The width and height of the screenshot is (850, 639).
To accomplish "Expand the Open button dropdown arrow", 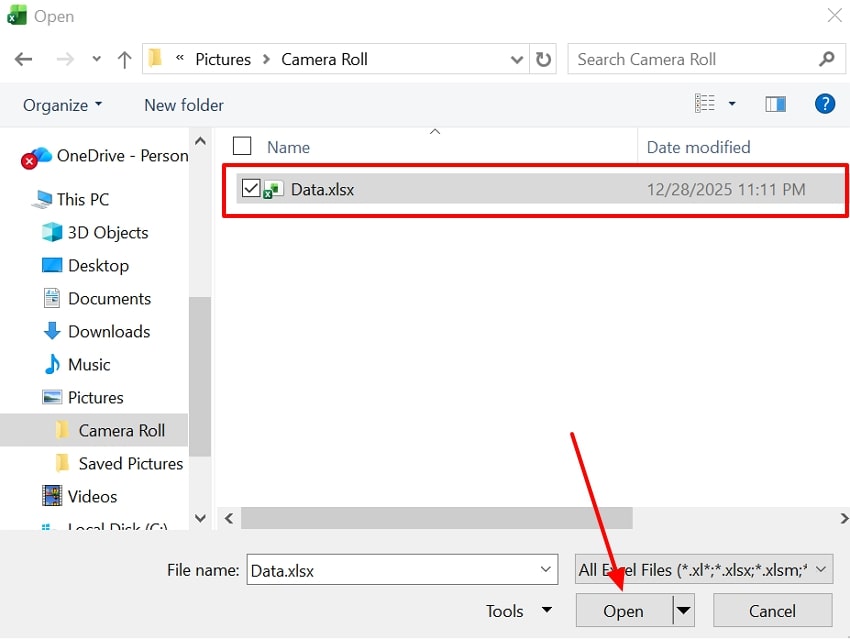I will pos(683,610).
